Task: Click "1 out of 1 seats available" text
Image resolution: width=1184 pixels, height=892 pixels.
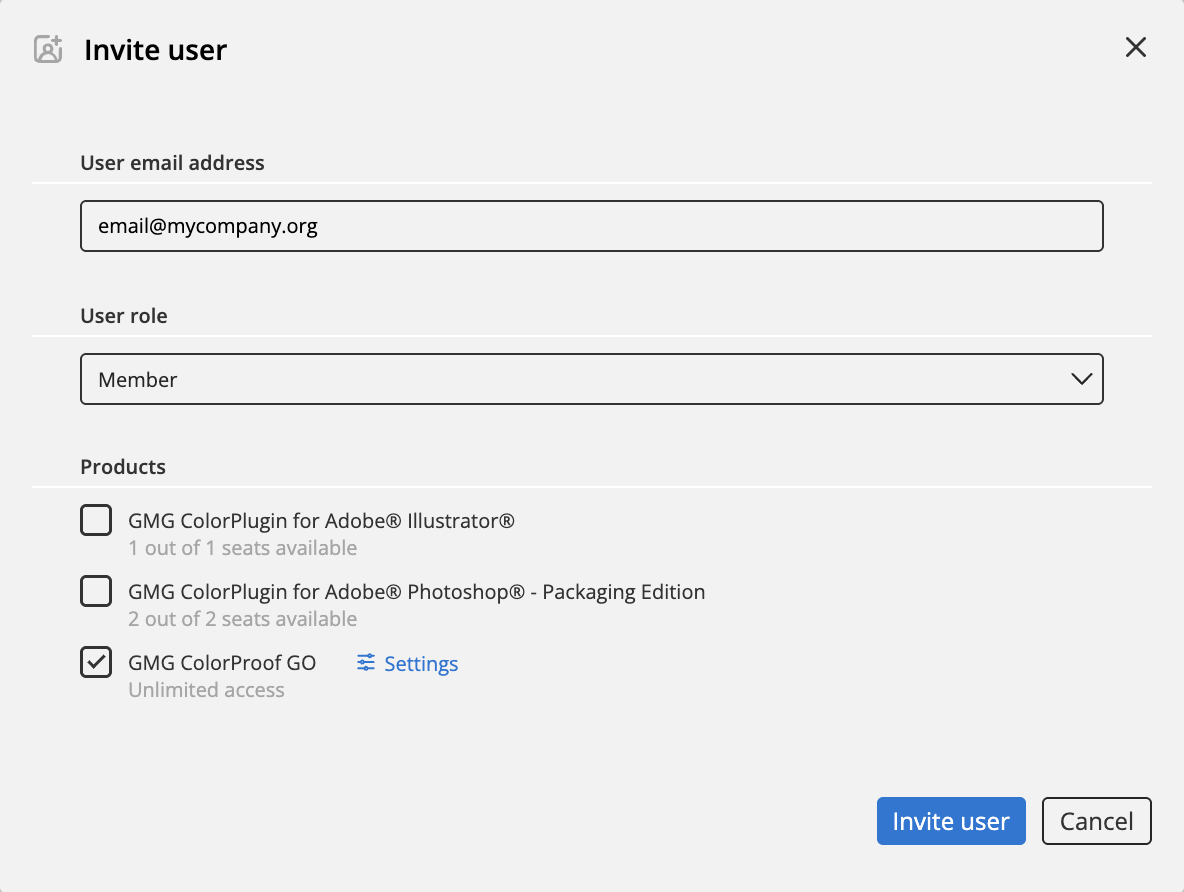Action: click(x=242, y=548)
